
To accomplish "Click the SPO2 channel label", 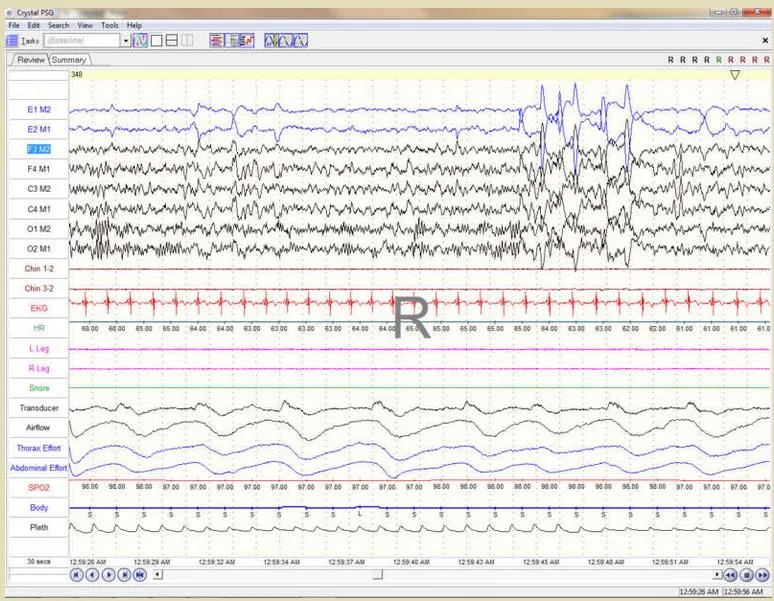I will [39, 488].
